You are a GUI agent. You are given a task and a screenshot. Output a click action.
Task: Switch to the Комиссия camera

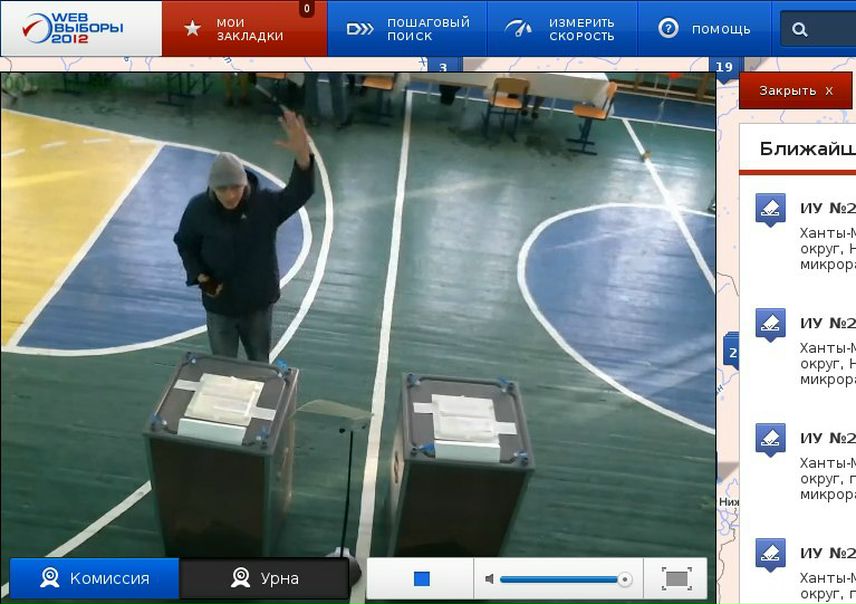pos(94,578)
